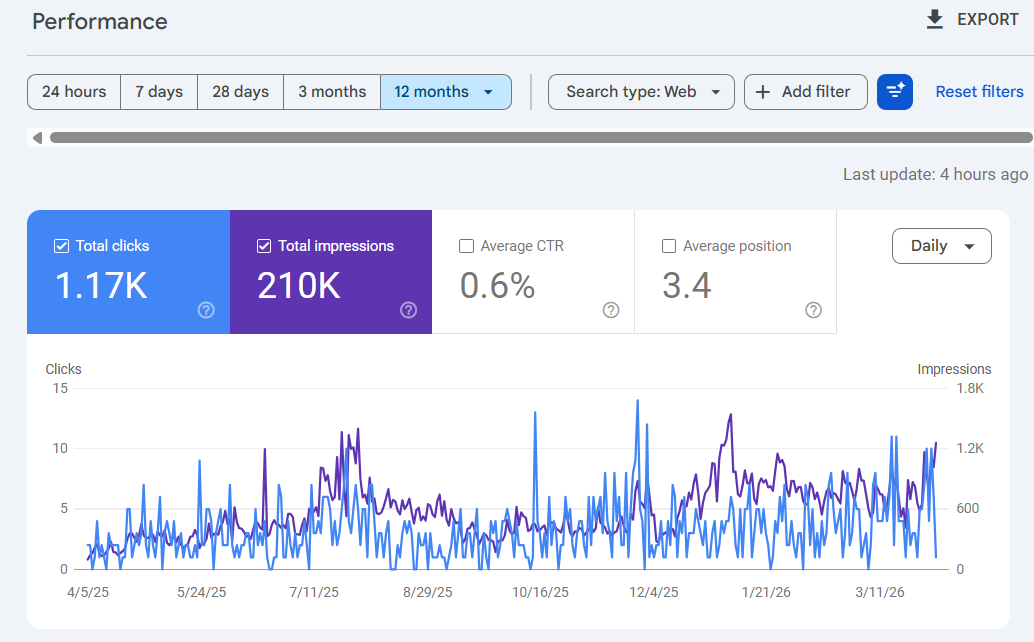Select the 28 days date range
This screenshot has width=1034, height=642.
click(x=240, y=92)
